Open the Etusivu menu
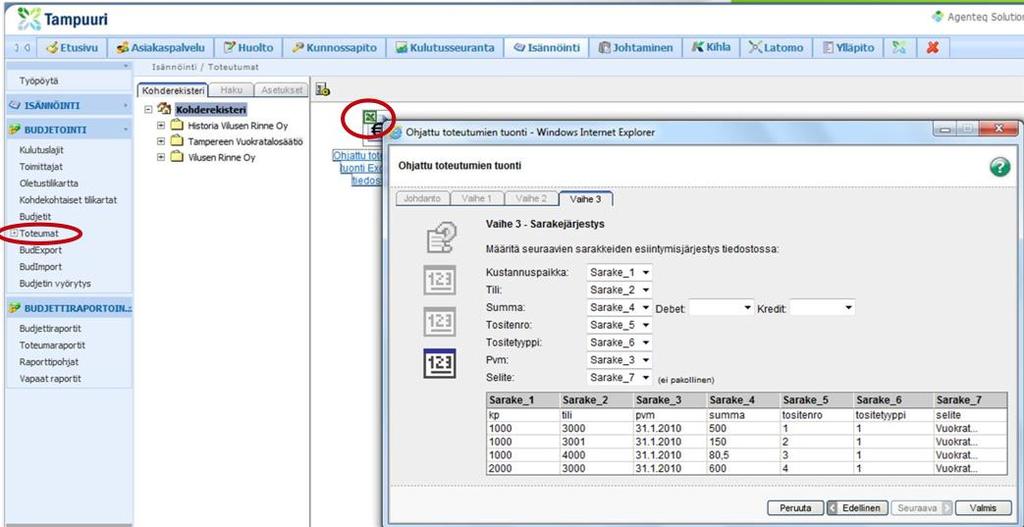 (x=72, y=48)
